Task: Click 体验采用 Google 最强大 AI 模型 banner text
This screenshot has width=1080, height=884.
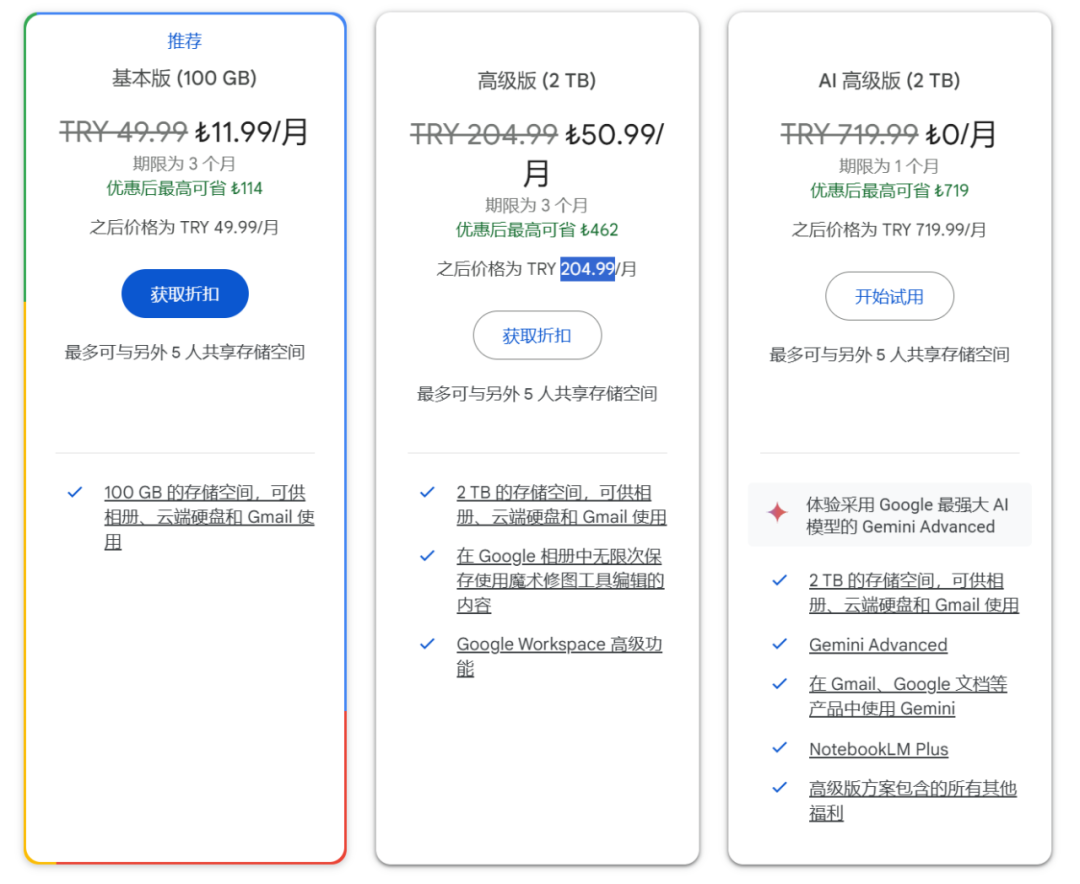Action: [907, 515]
